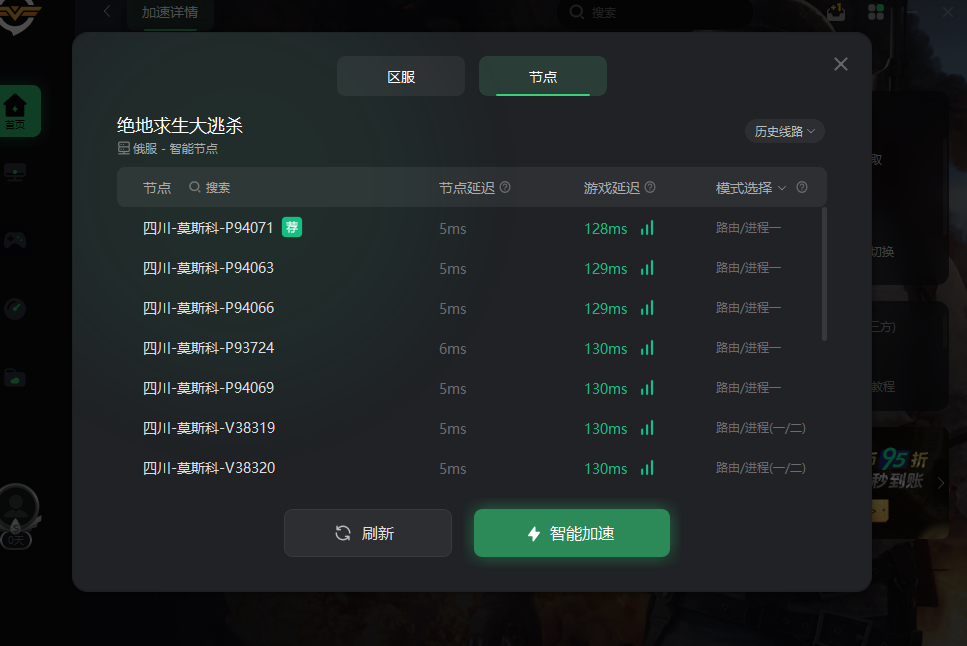Click signal bars icon for P94066
967x646 pixels.
pos(647,308)
